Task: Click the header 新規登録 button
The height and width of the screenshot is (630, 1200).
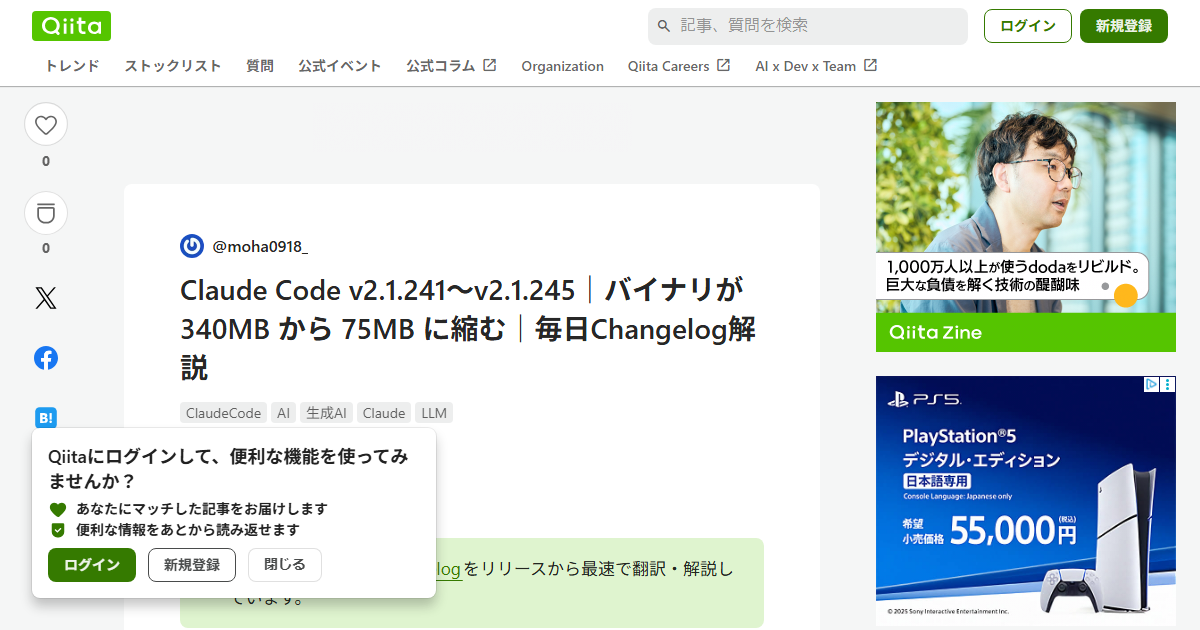Action: pyautogui.click(x=1124, y=26)
